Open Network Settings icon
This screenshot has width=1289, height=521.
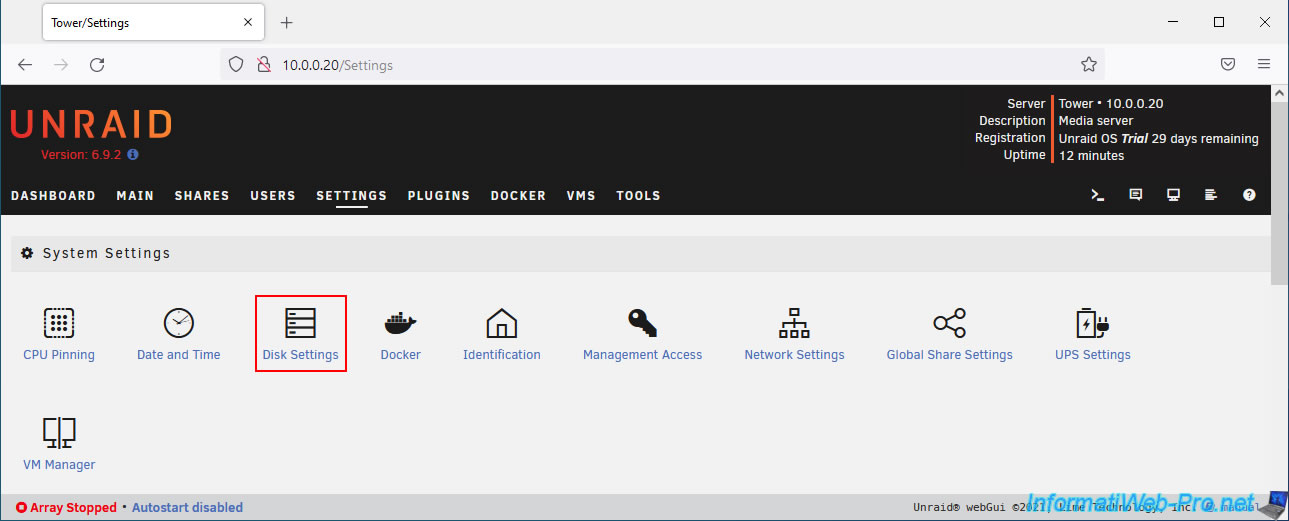(794, 323)
